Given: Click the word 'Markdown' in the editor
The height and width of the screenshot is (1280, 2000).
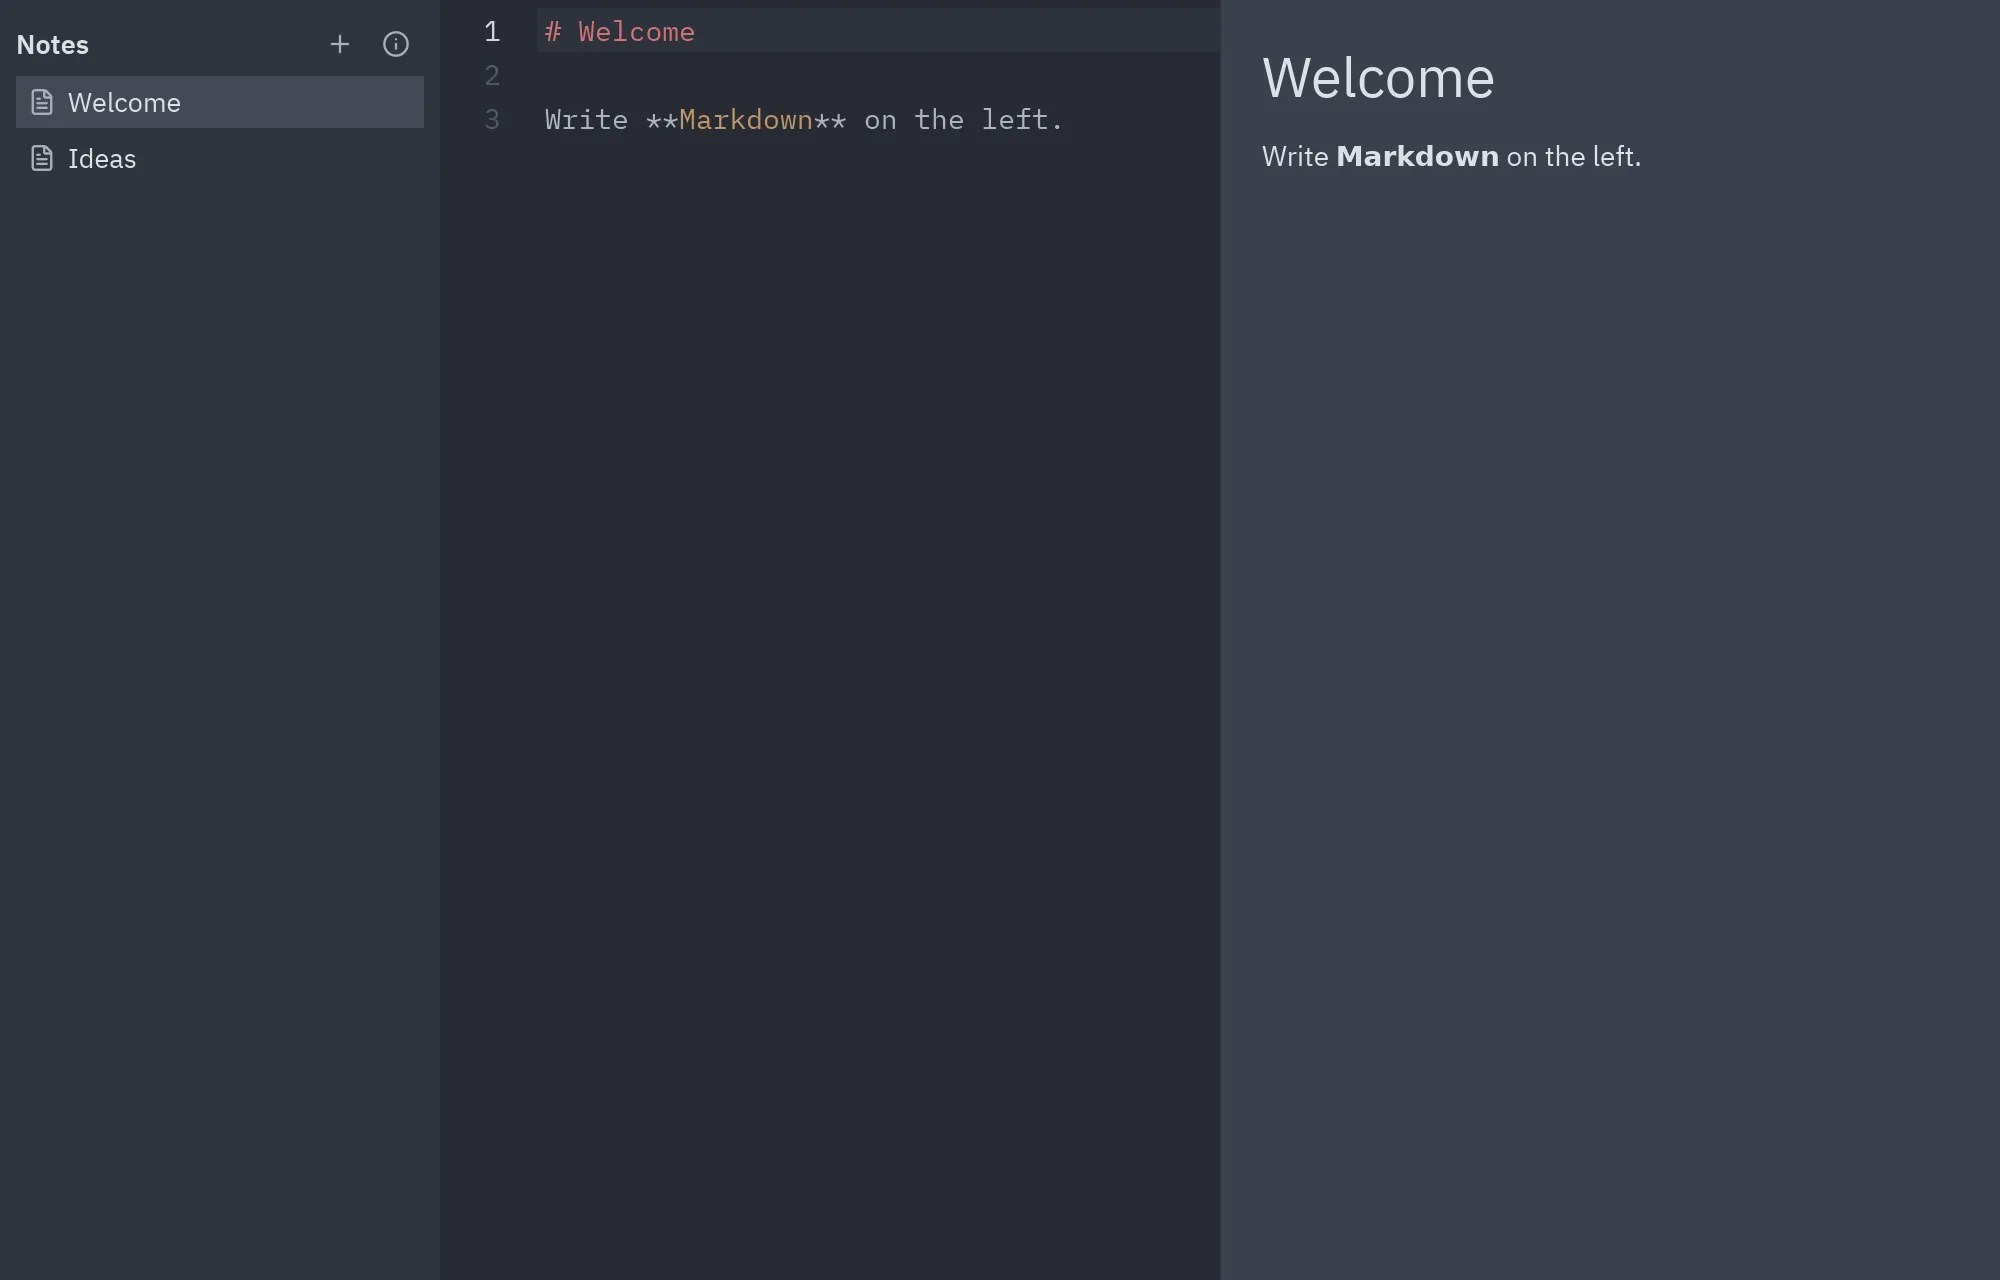Looking at the screenshot, I should pos(746,120).
